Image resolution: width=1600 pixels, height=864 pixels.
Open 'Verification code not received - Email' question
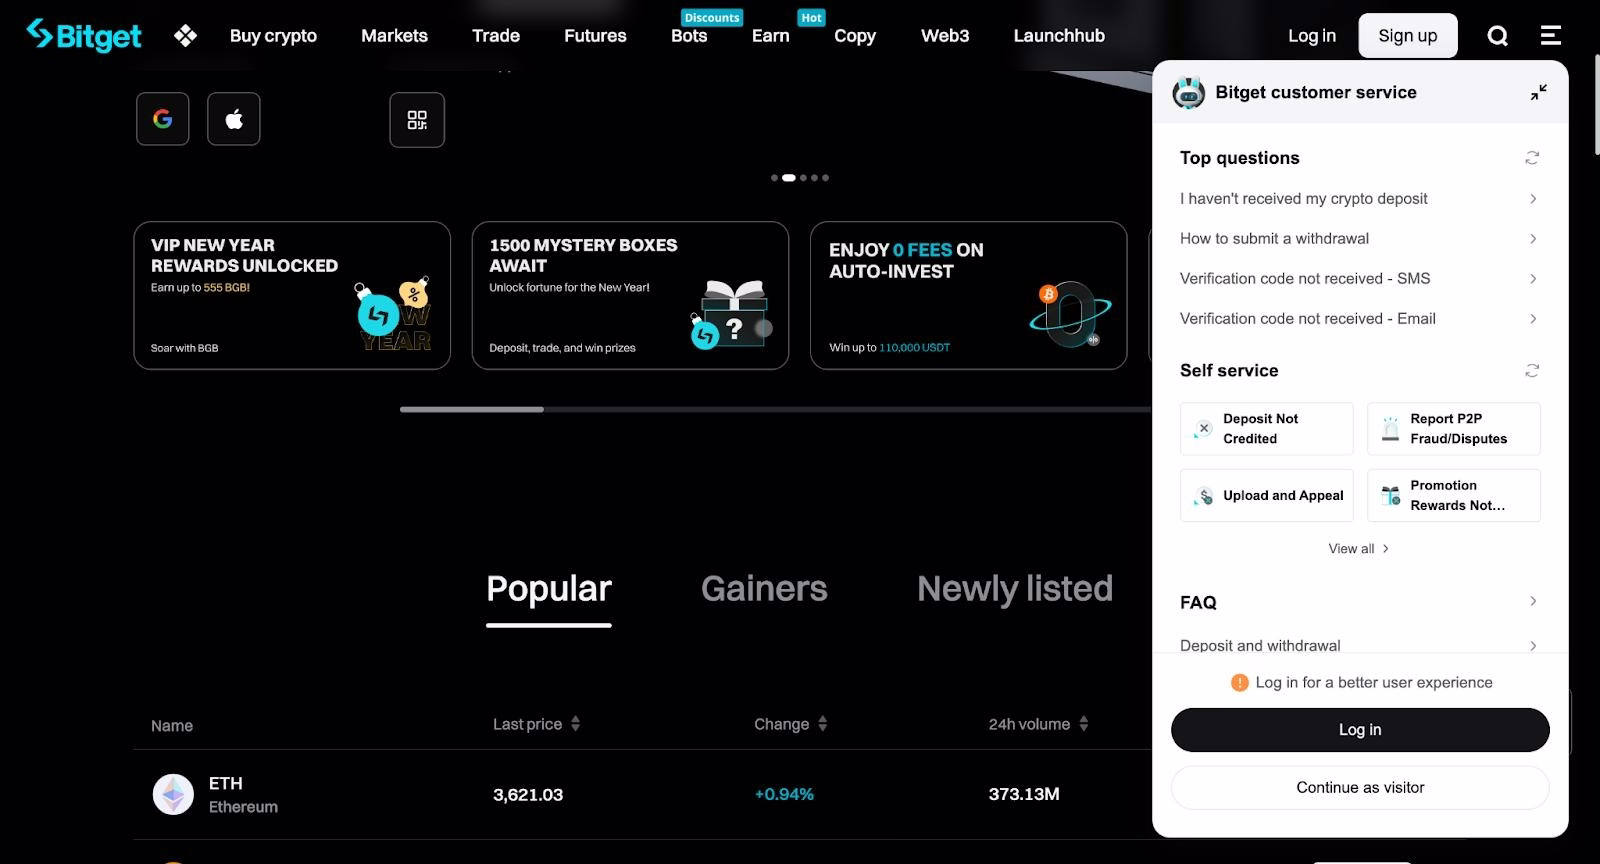coord(1359,319)
